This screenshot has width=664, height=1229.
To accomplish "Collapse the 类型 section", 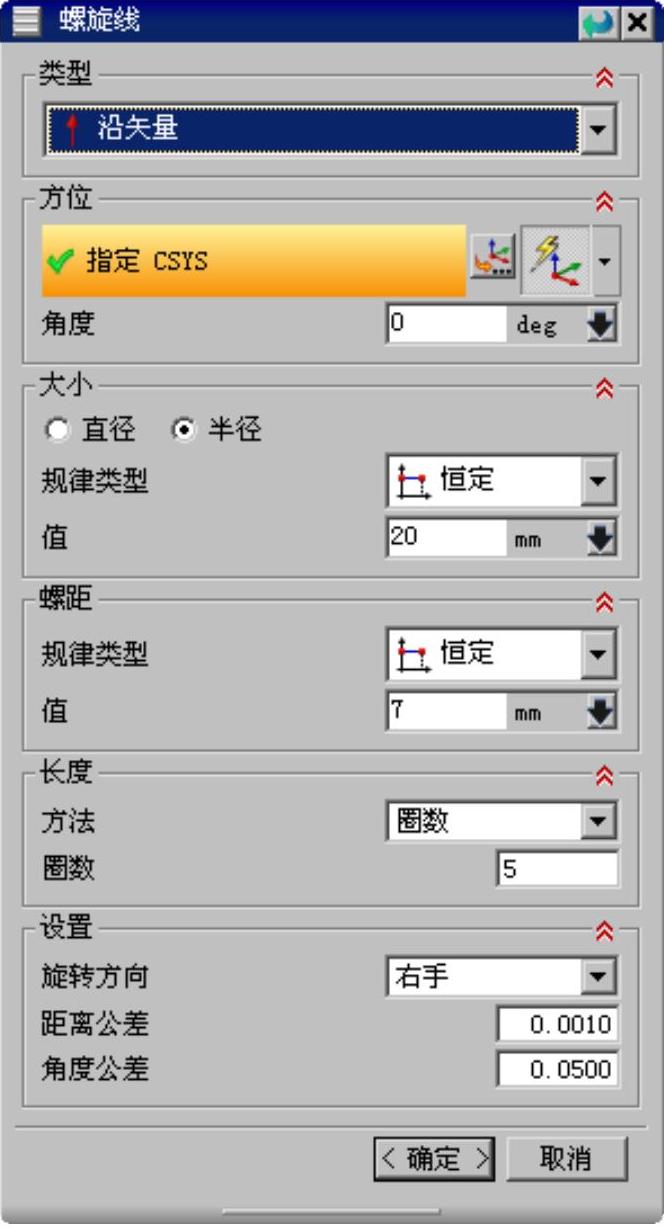I will tap(604, 78).
